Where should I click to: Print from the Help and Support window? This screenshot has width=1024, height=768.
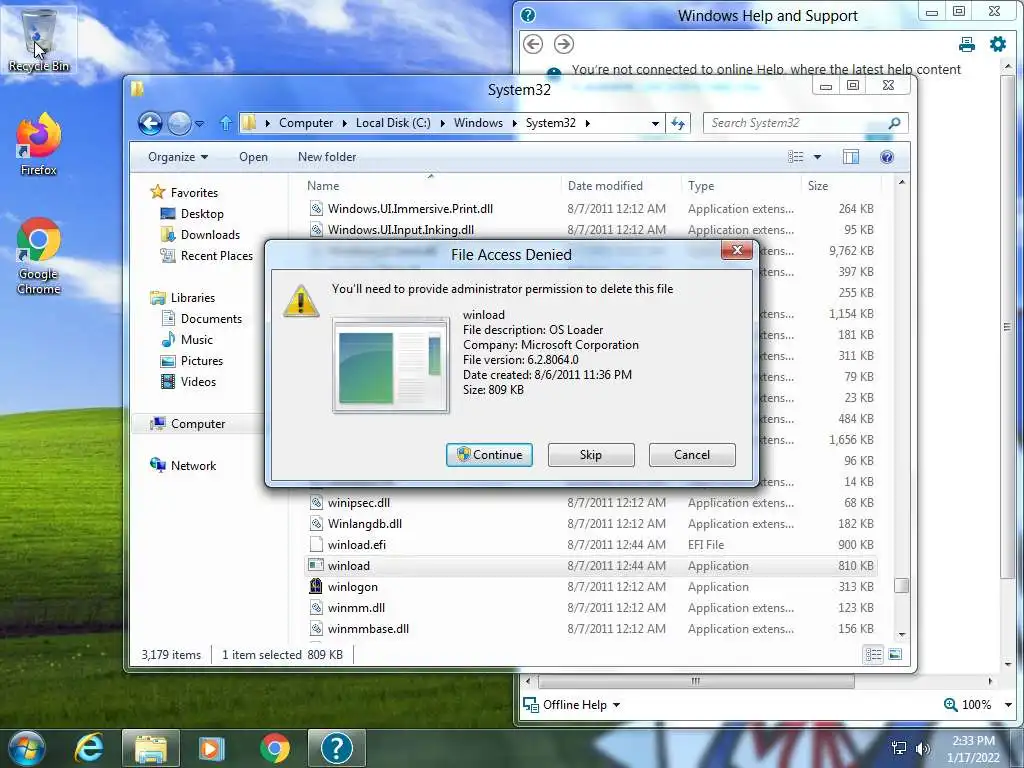pos(967,44)
